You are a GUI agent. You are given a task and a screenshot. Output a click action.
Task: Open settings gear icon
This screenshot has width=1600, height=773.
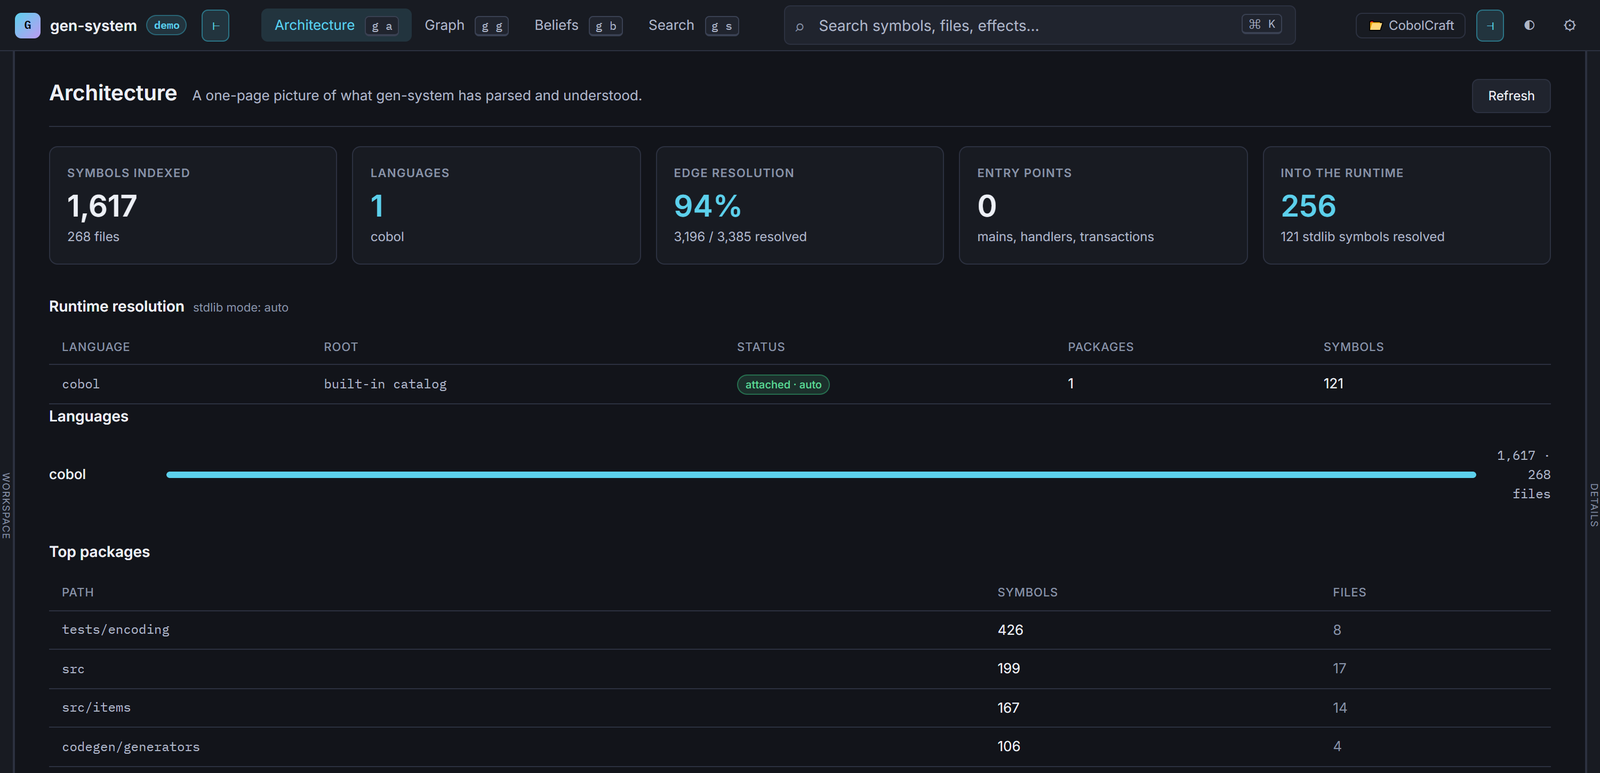[x=1570, y=25]
